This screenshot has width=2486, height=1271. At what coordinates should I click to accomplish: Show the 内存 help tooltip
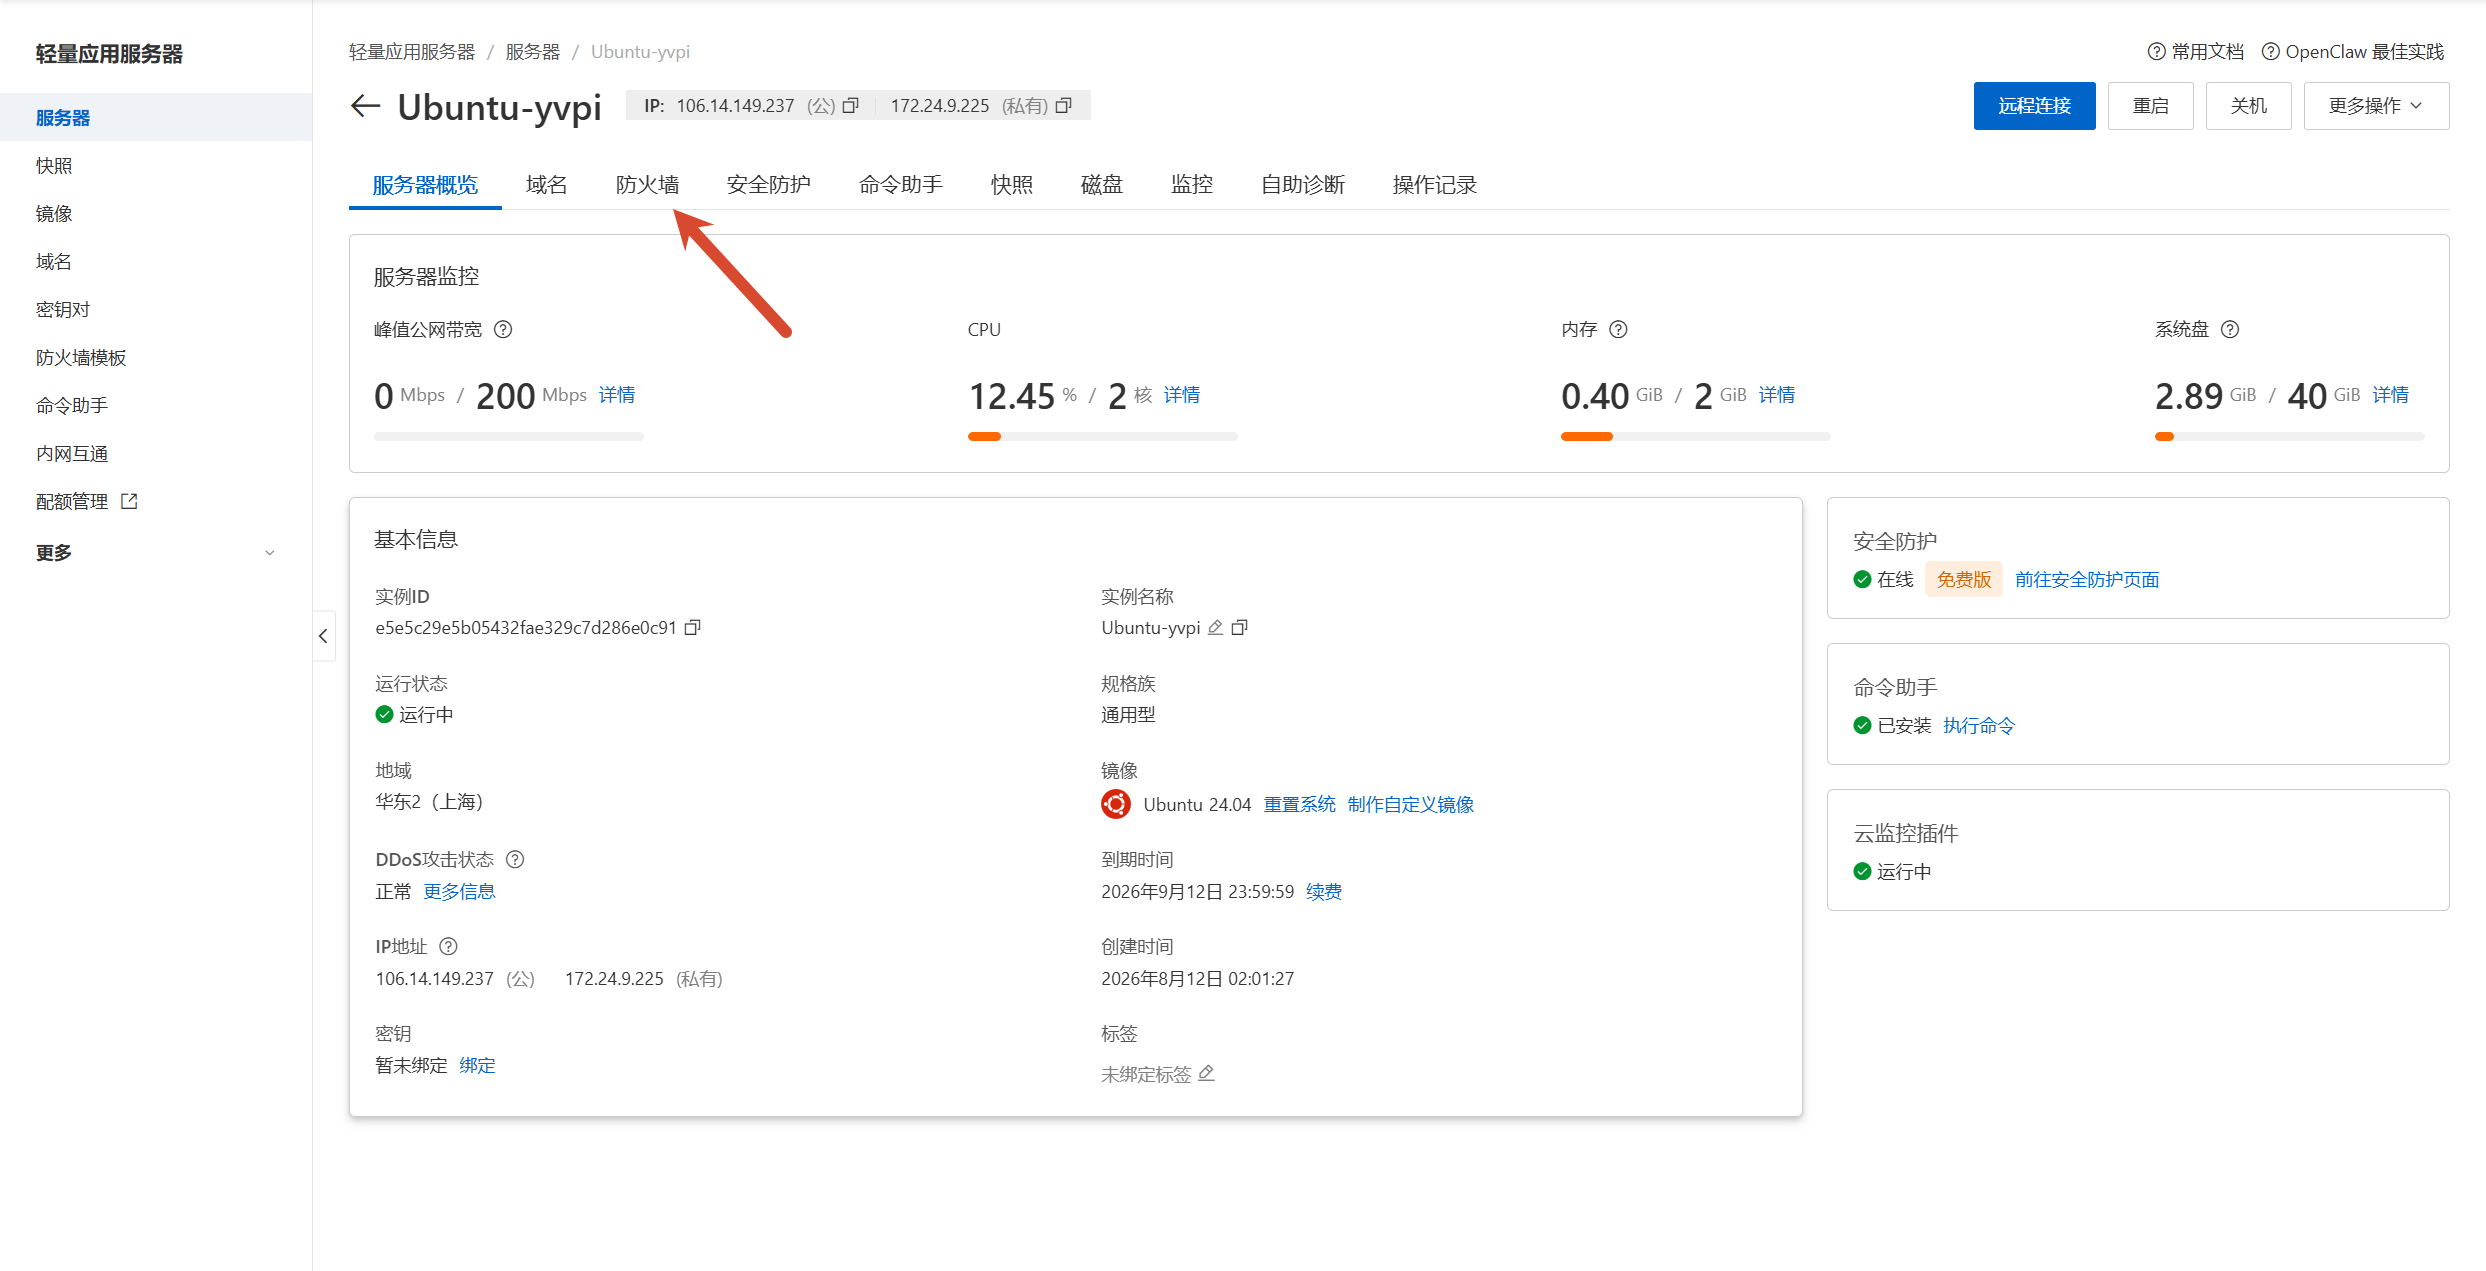point(1619,329)
